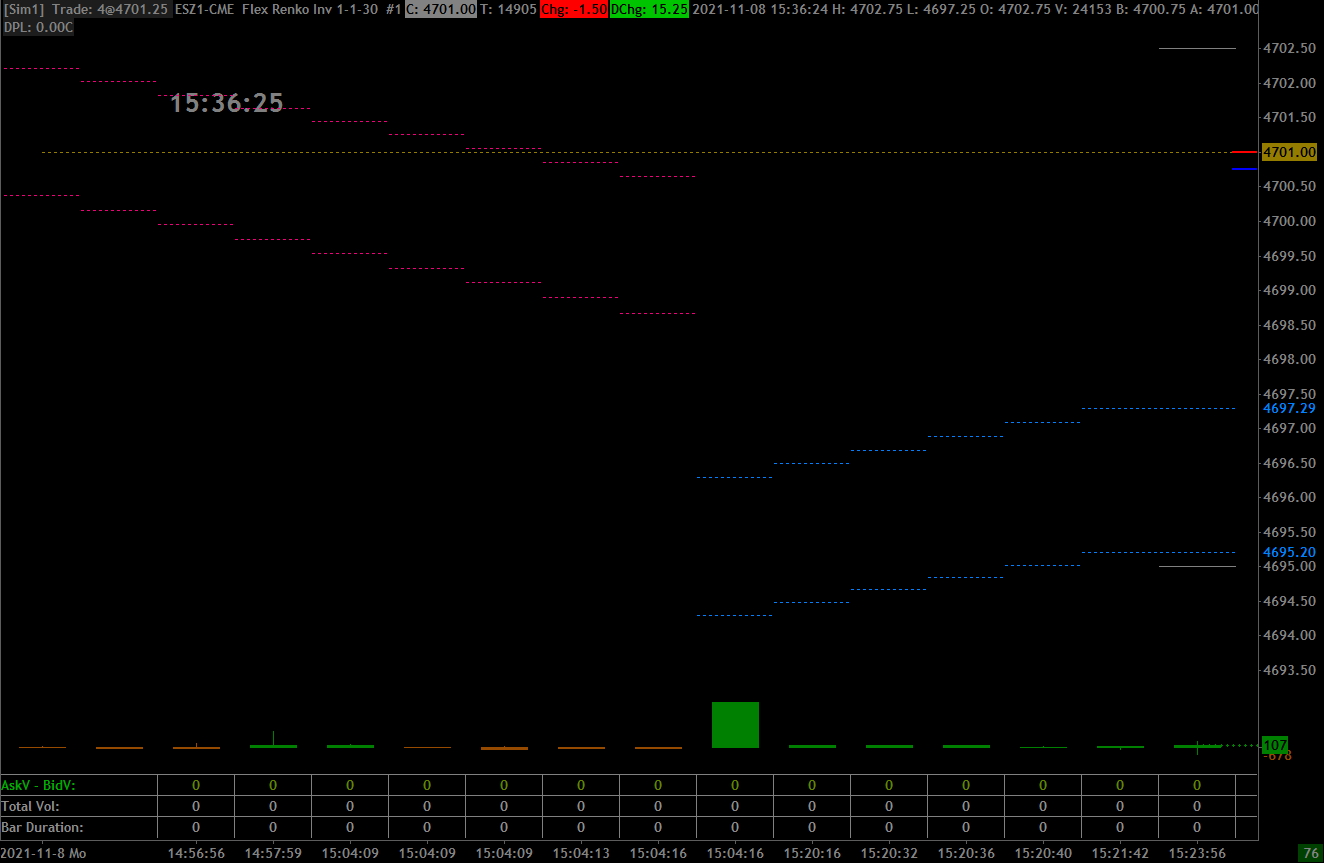Screen dimensions: 1324x863
Task: Click the large 15:36:25 clock display
Action: tap(227, 103)
